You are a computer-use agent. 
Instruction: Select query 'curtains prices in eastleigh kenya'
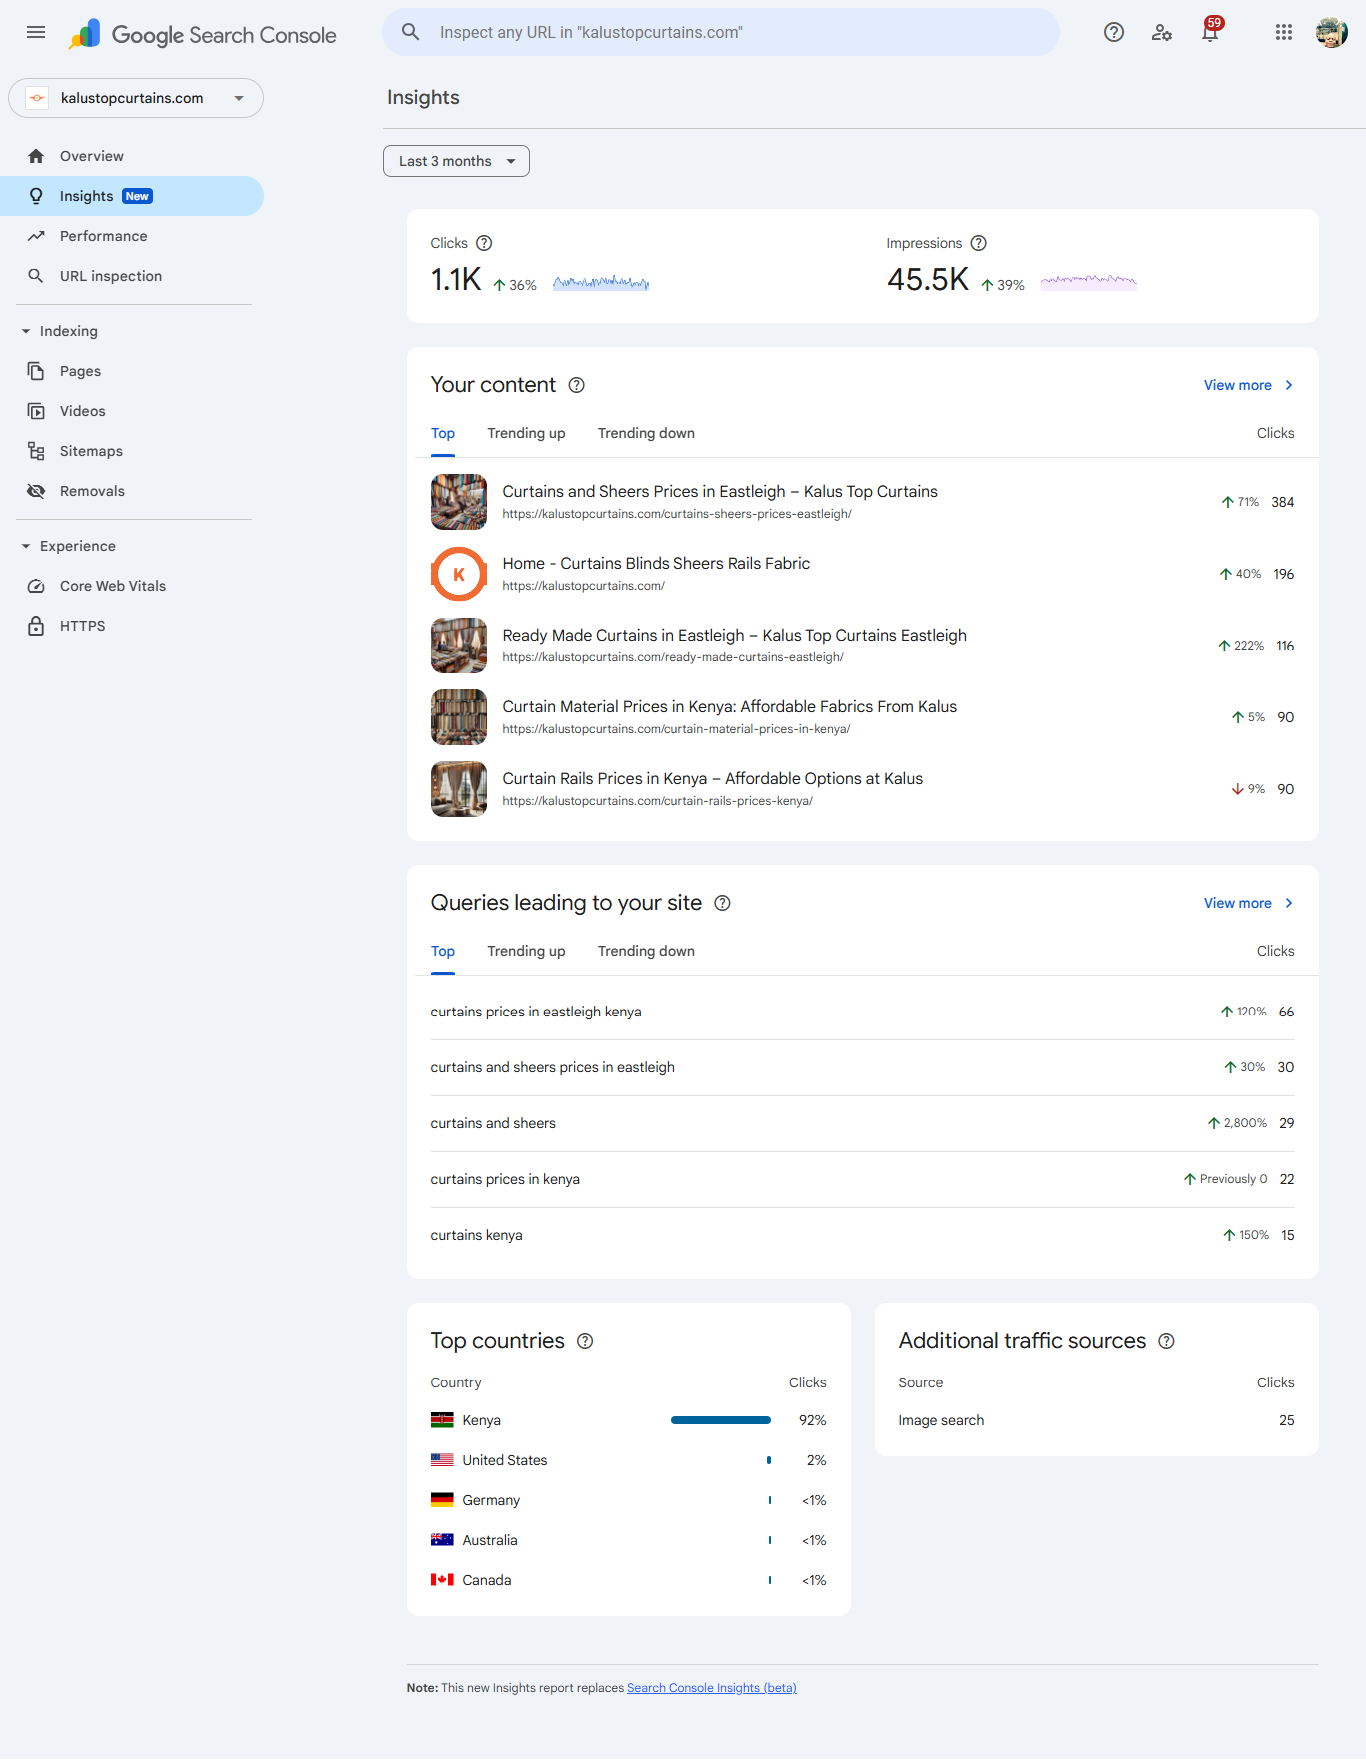point(862,1012)
